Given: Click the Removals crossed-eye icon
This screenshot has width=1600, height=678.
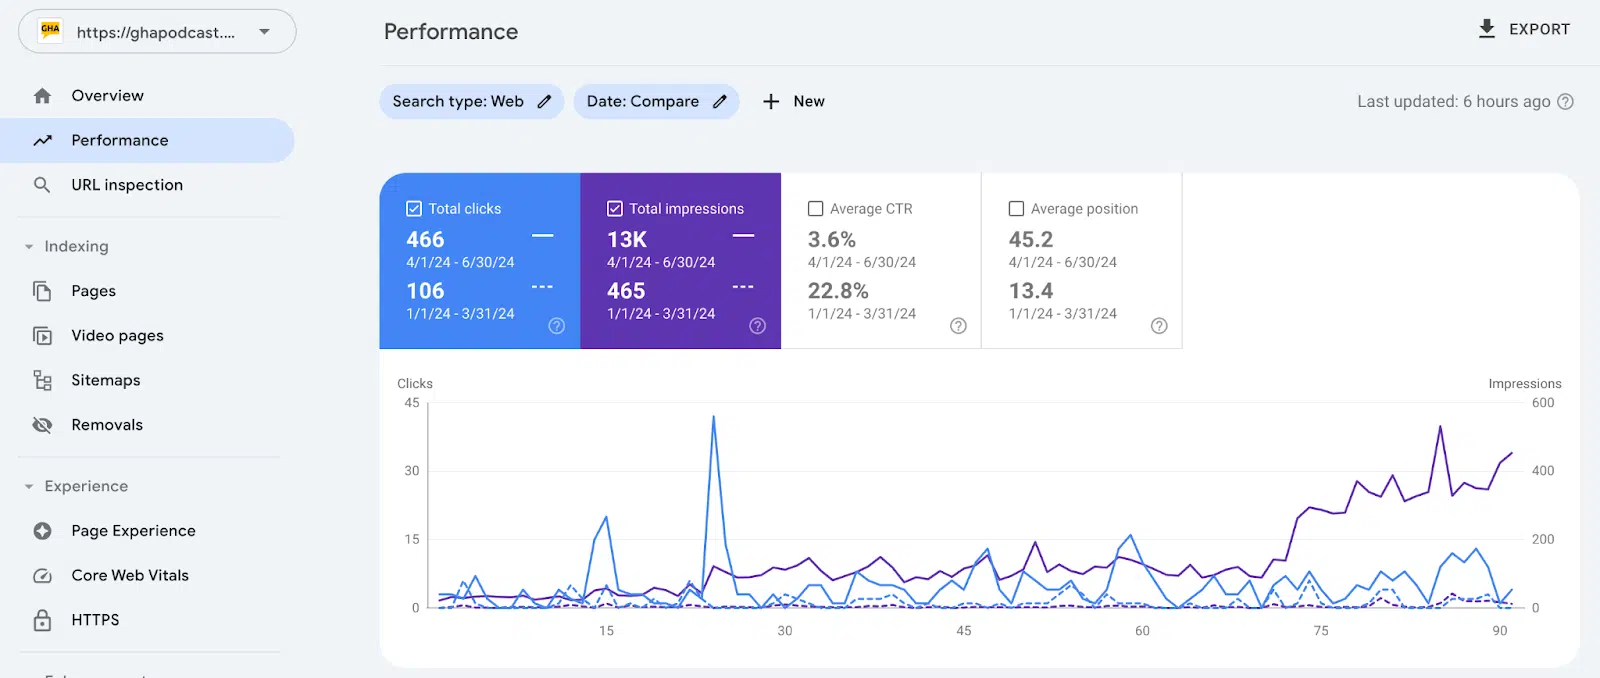Looking at the screenshot, I should pyautogui.click(x=42, y=425).
